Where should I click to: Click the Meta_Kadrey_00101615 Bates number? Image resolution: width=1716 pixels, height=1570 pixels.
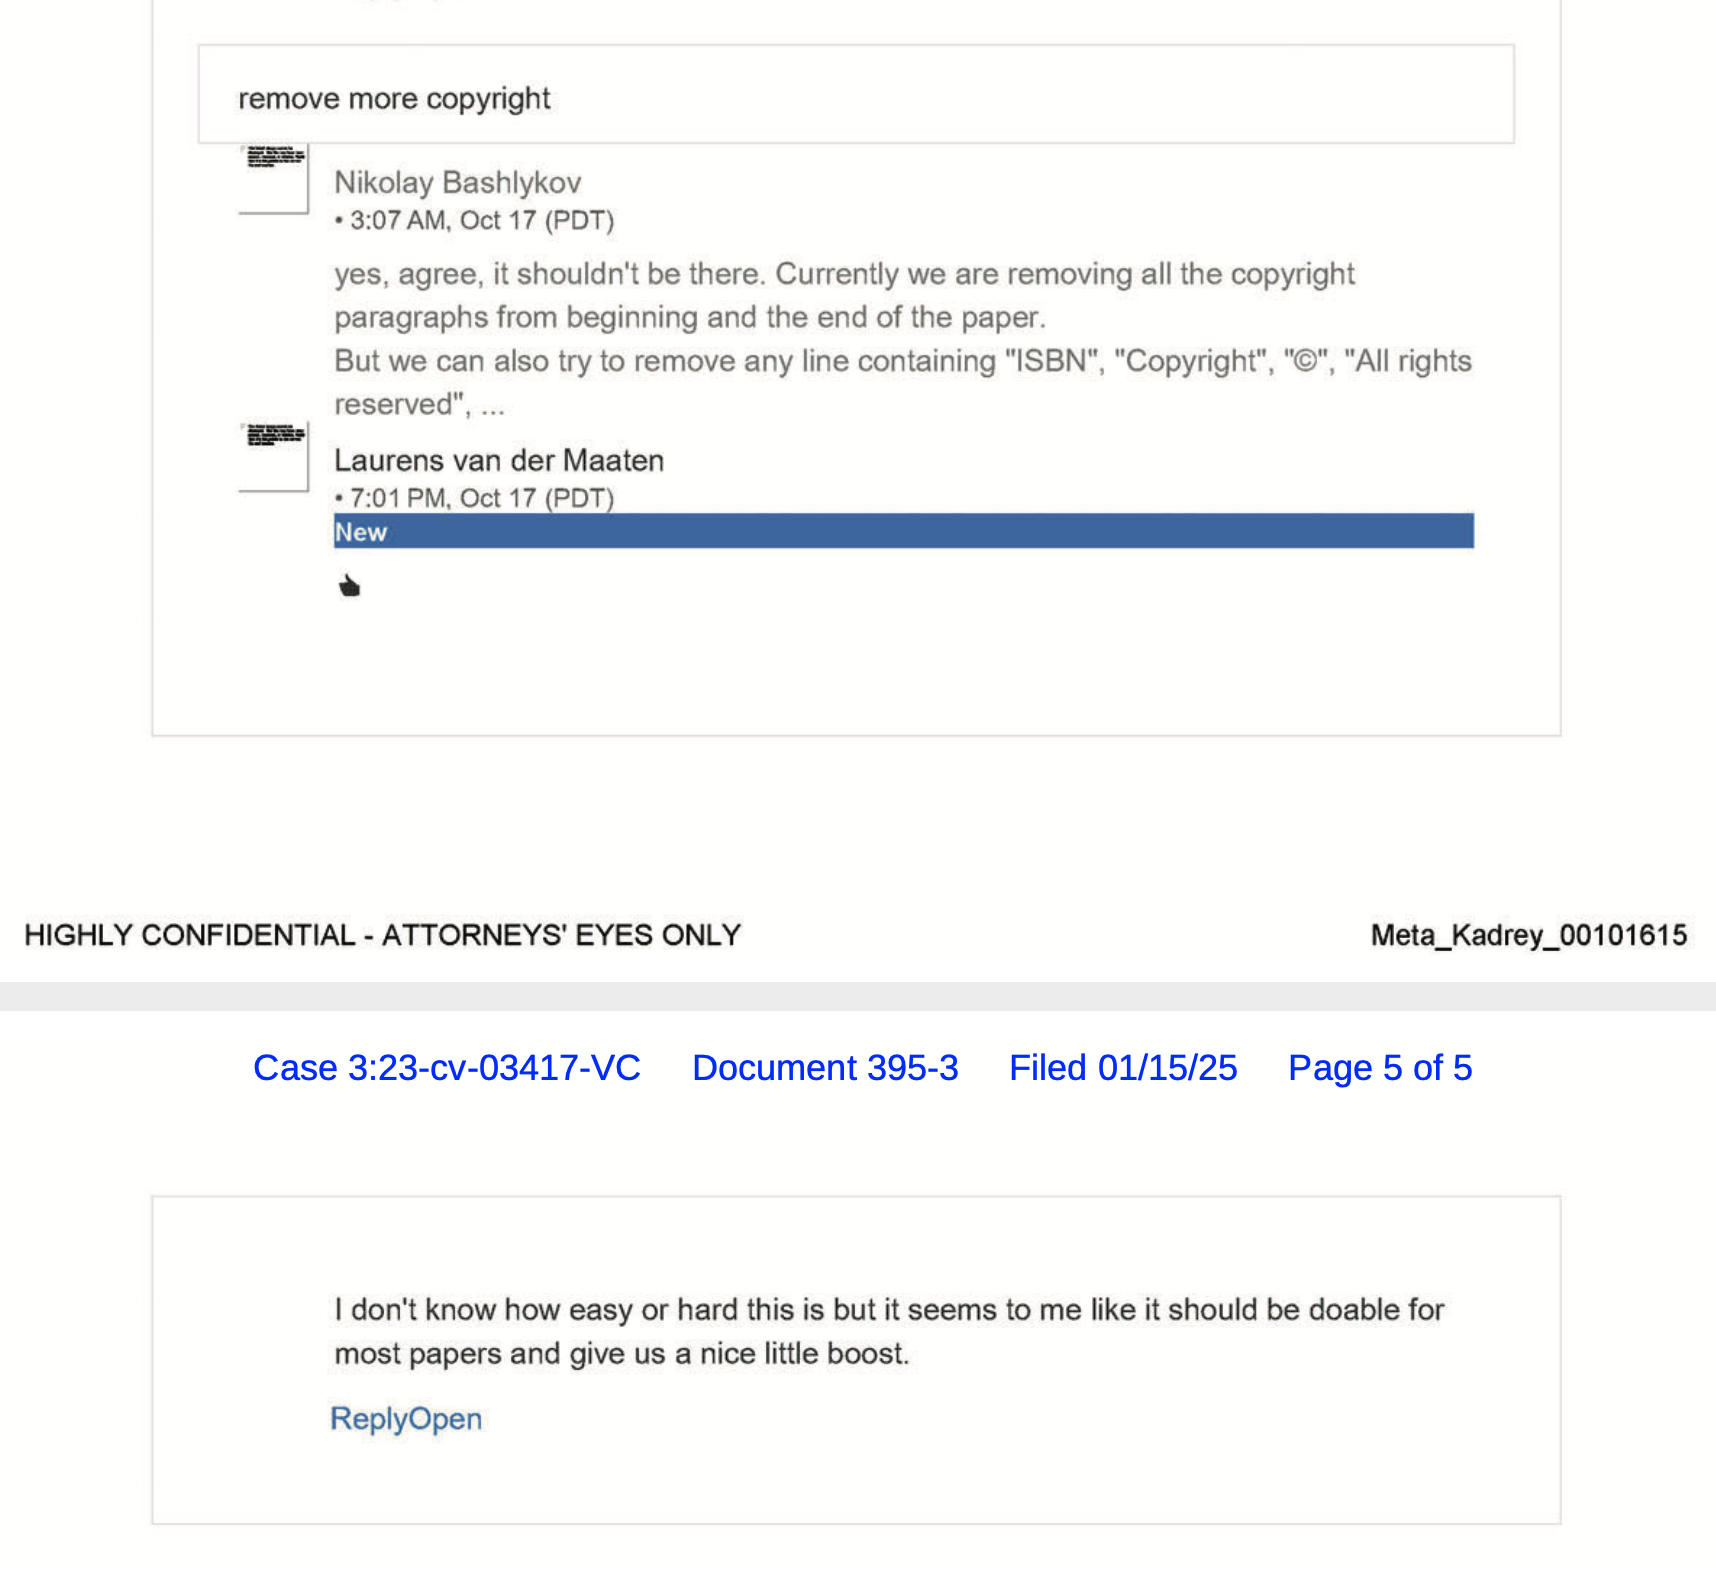click(1528, 936)
